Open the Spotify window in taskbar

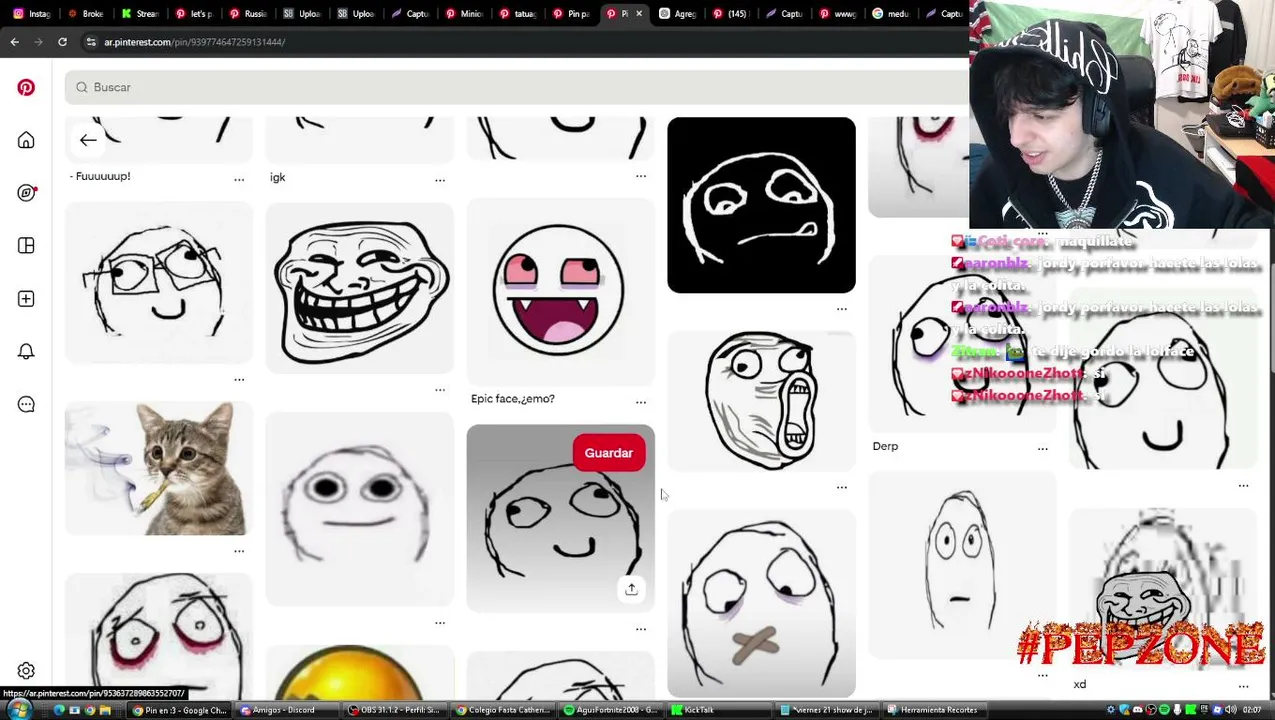pos(610,710)
